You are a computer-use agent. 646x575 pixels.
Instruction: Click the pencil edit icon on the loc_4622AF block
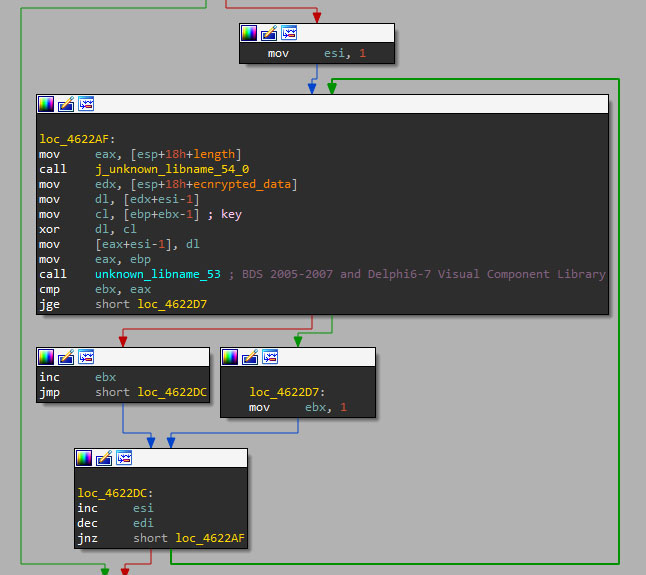pyautogui.click(x=66, y=104)
